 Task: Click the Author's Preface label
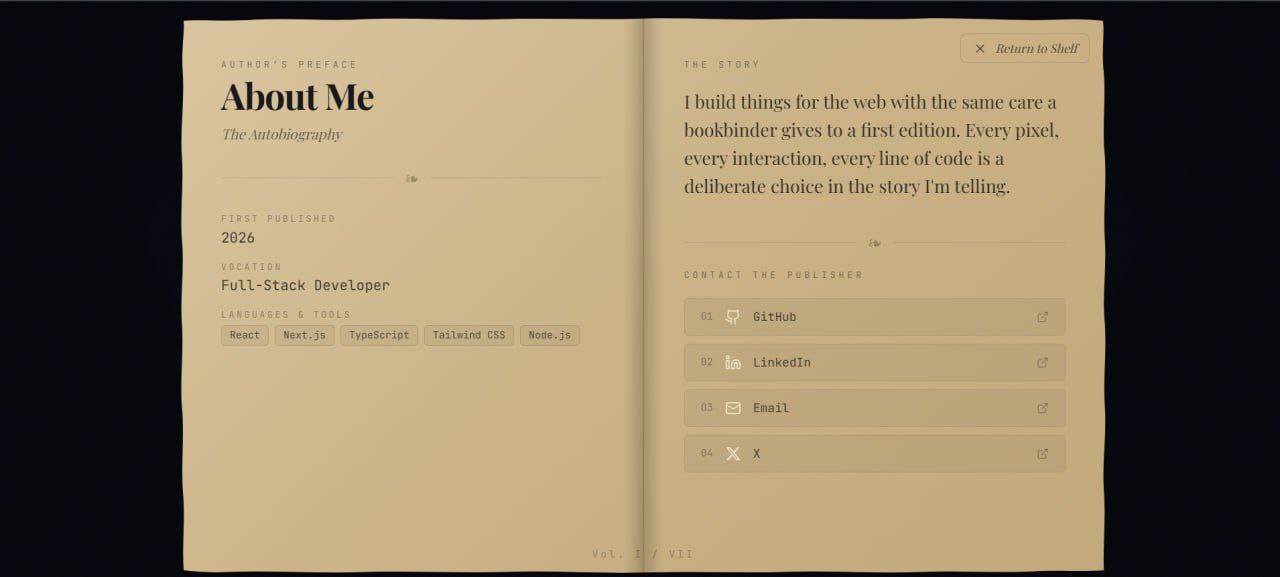[x=289, y=65]
